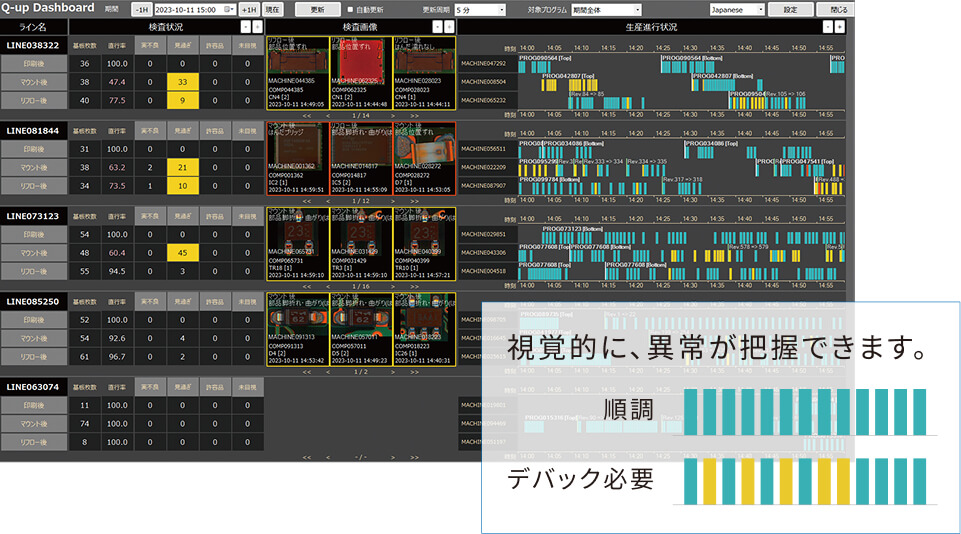Click the 現在 current time button
The image size is (961, 534).
pyautogui.click(x=272, y=10)
